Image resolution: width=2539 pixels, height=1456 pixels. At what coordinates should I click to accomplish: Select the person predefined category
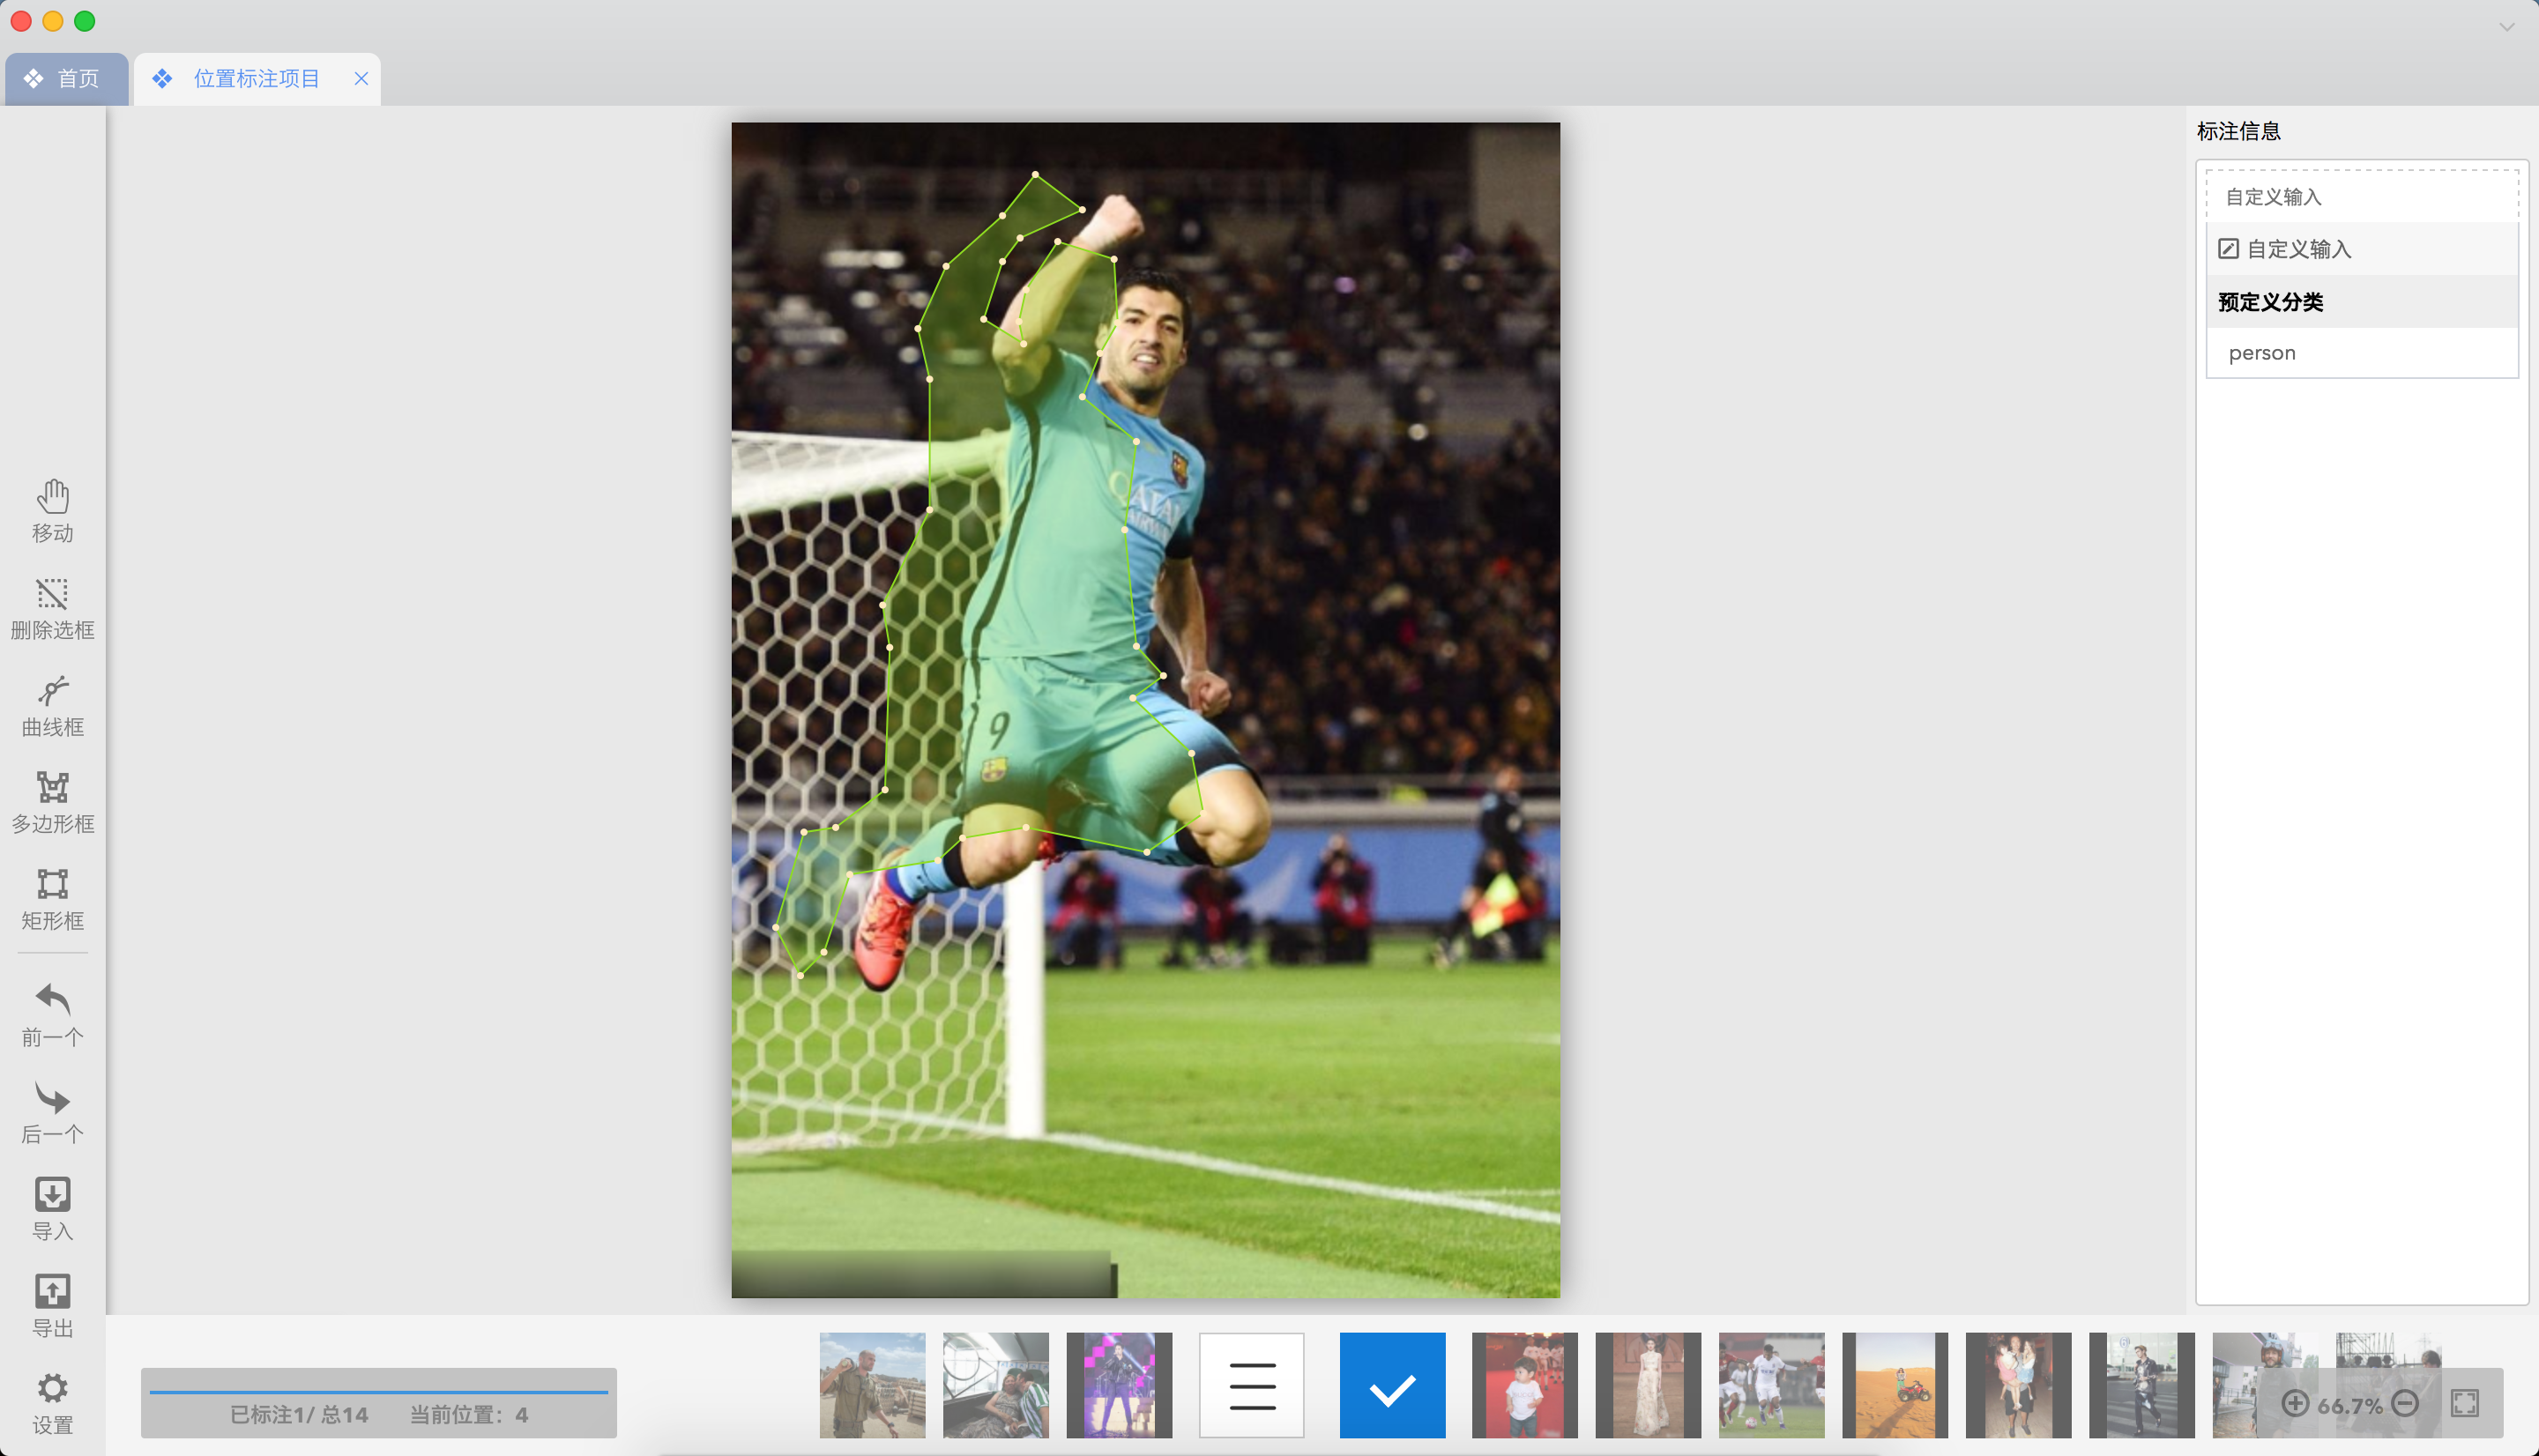click(2362, 352)
